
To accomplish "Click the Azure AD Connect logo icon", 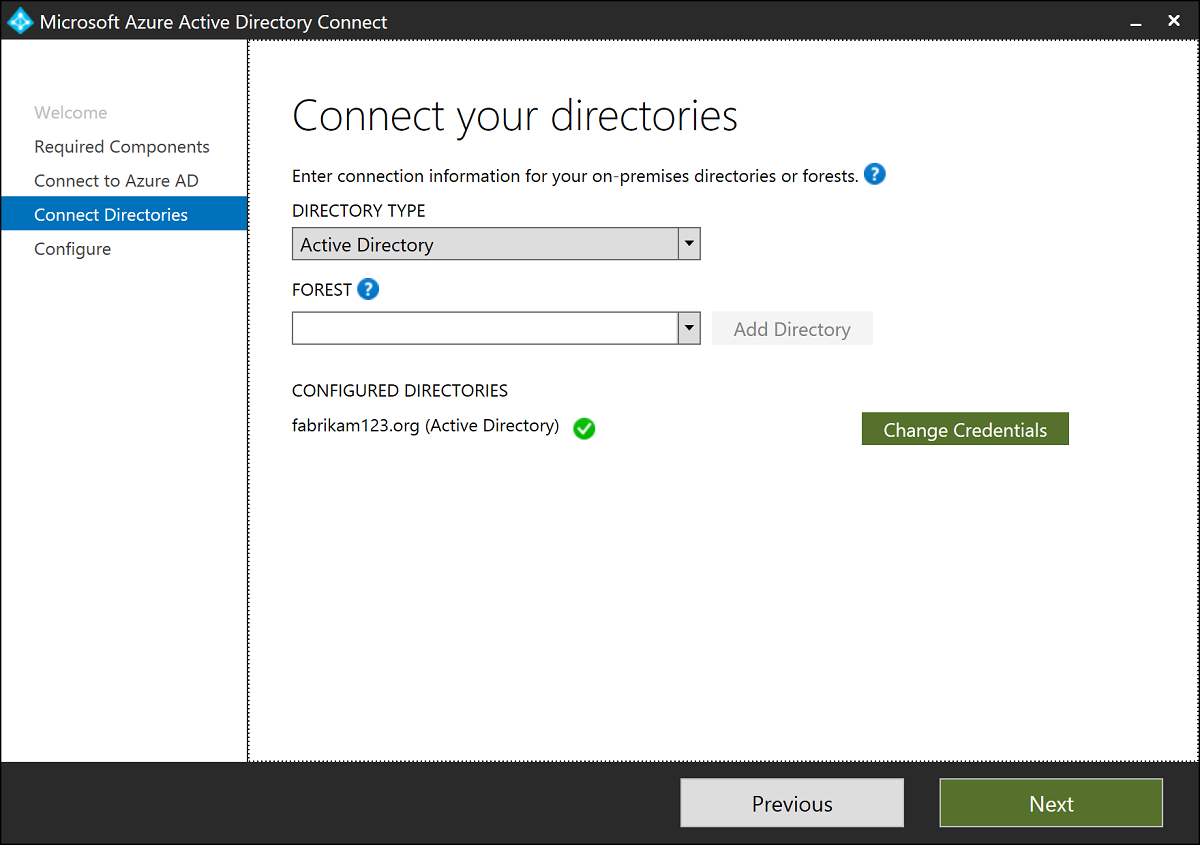I will tap(20, 21).
